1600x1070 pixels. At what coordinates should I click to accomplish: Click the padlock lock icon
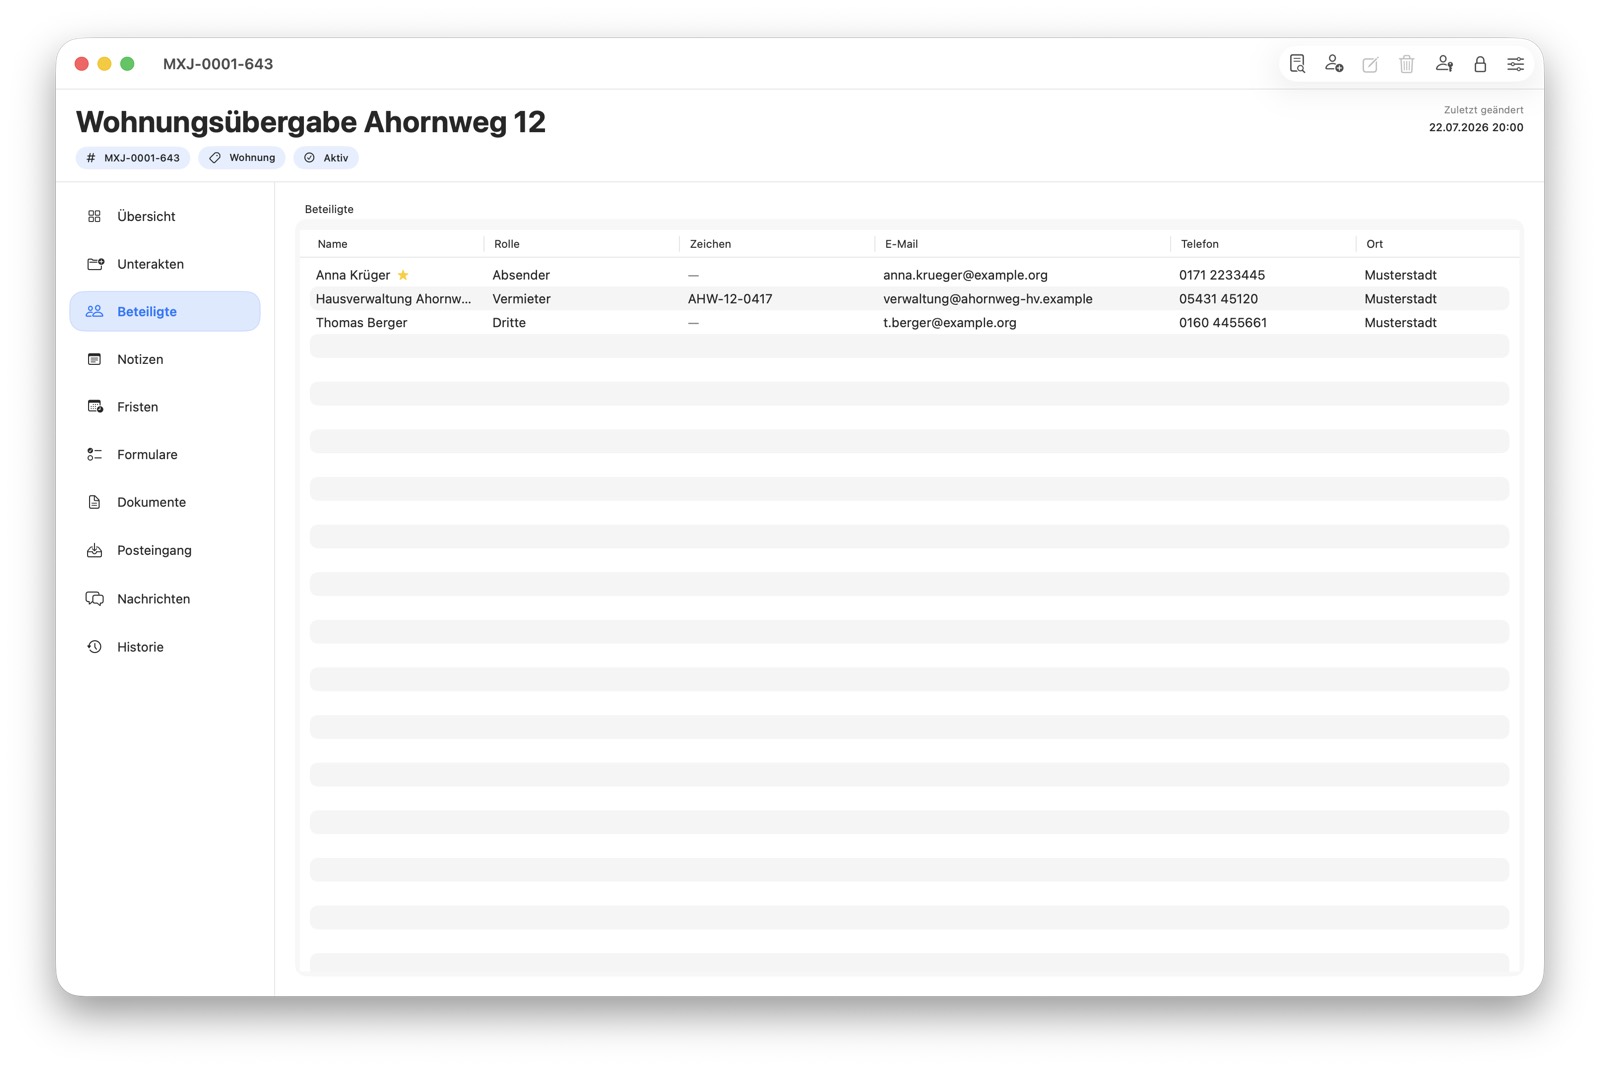pyautogui.click(x=1480, y=64)
